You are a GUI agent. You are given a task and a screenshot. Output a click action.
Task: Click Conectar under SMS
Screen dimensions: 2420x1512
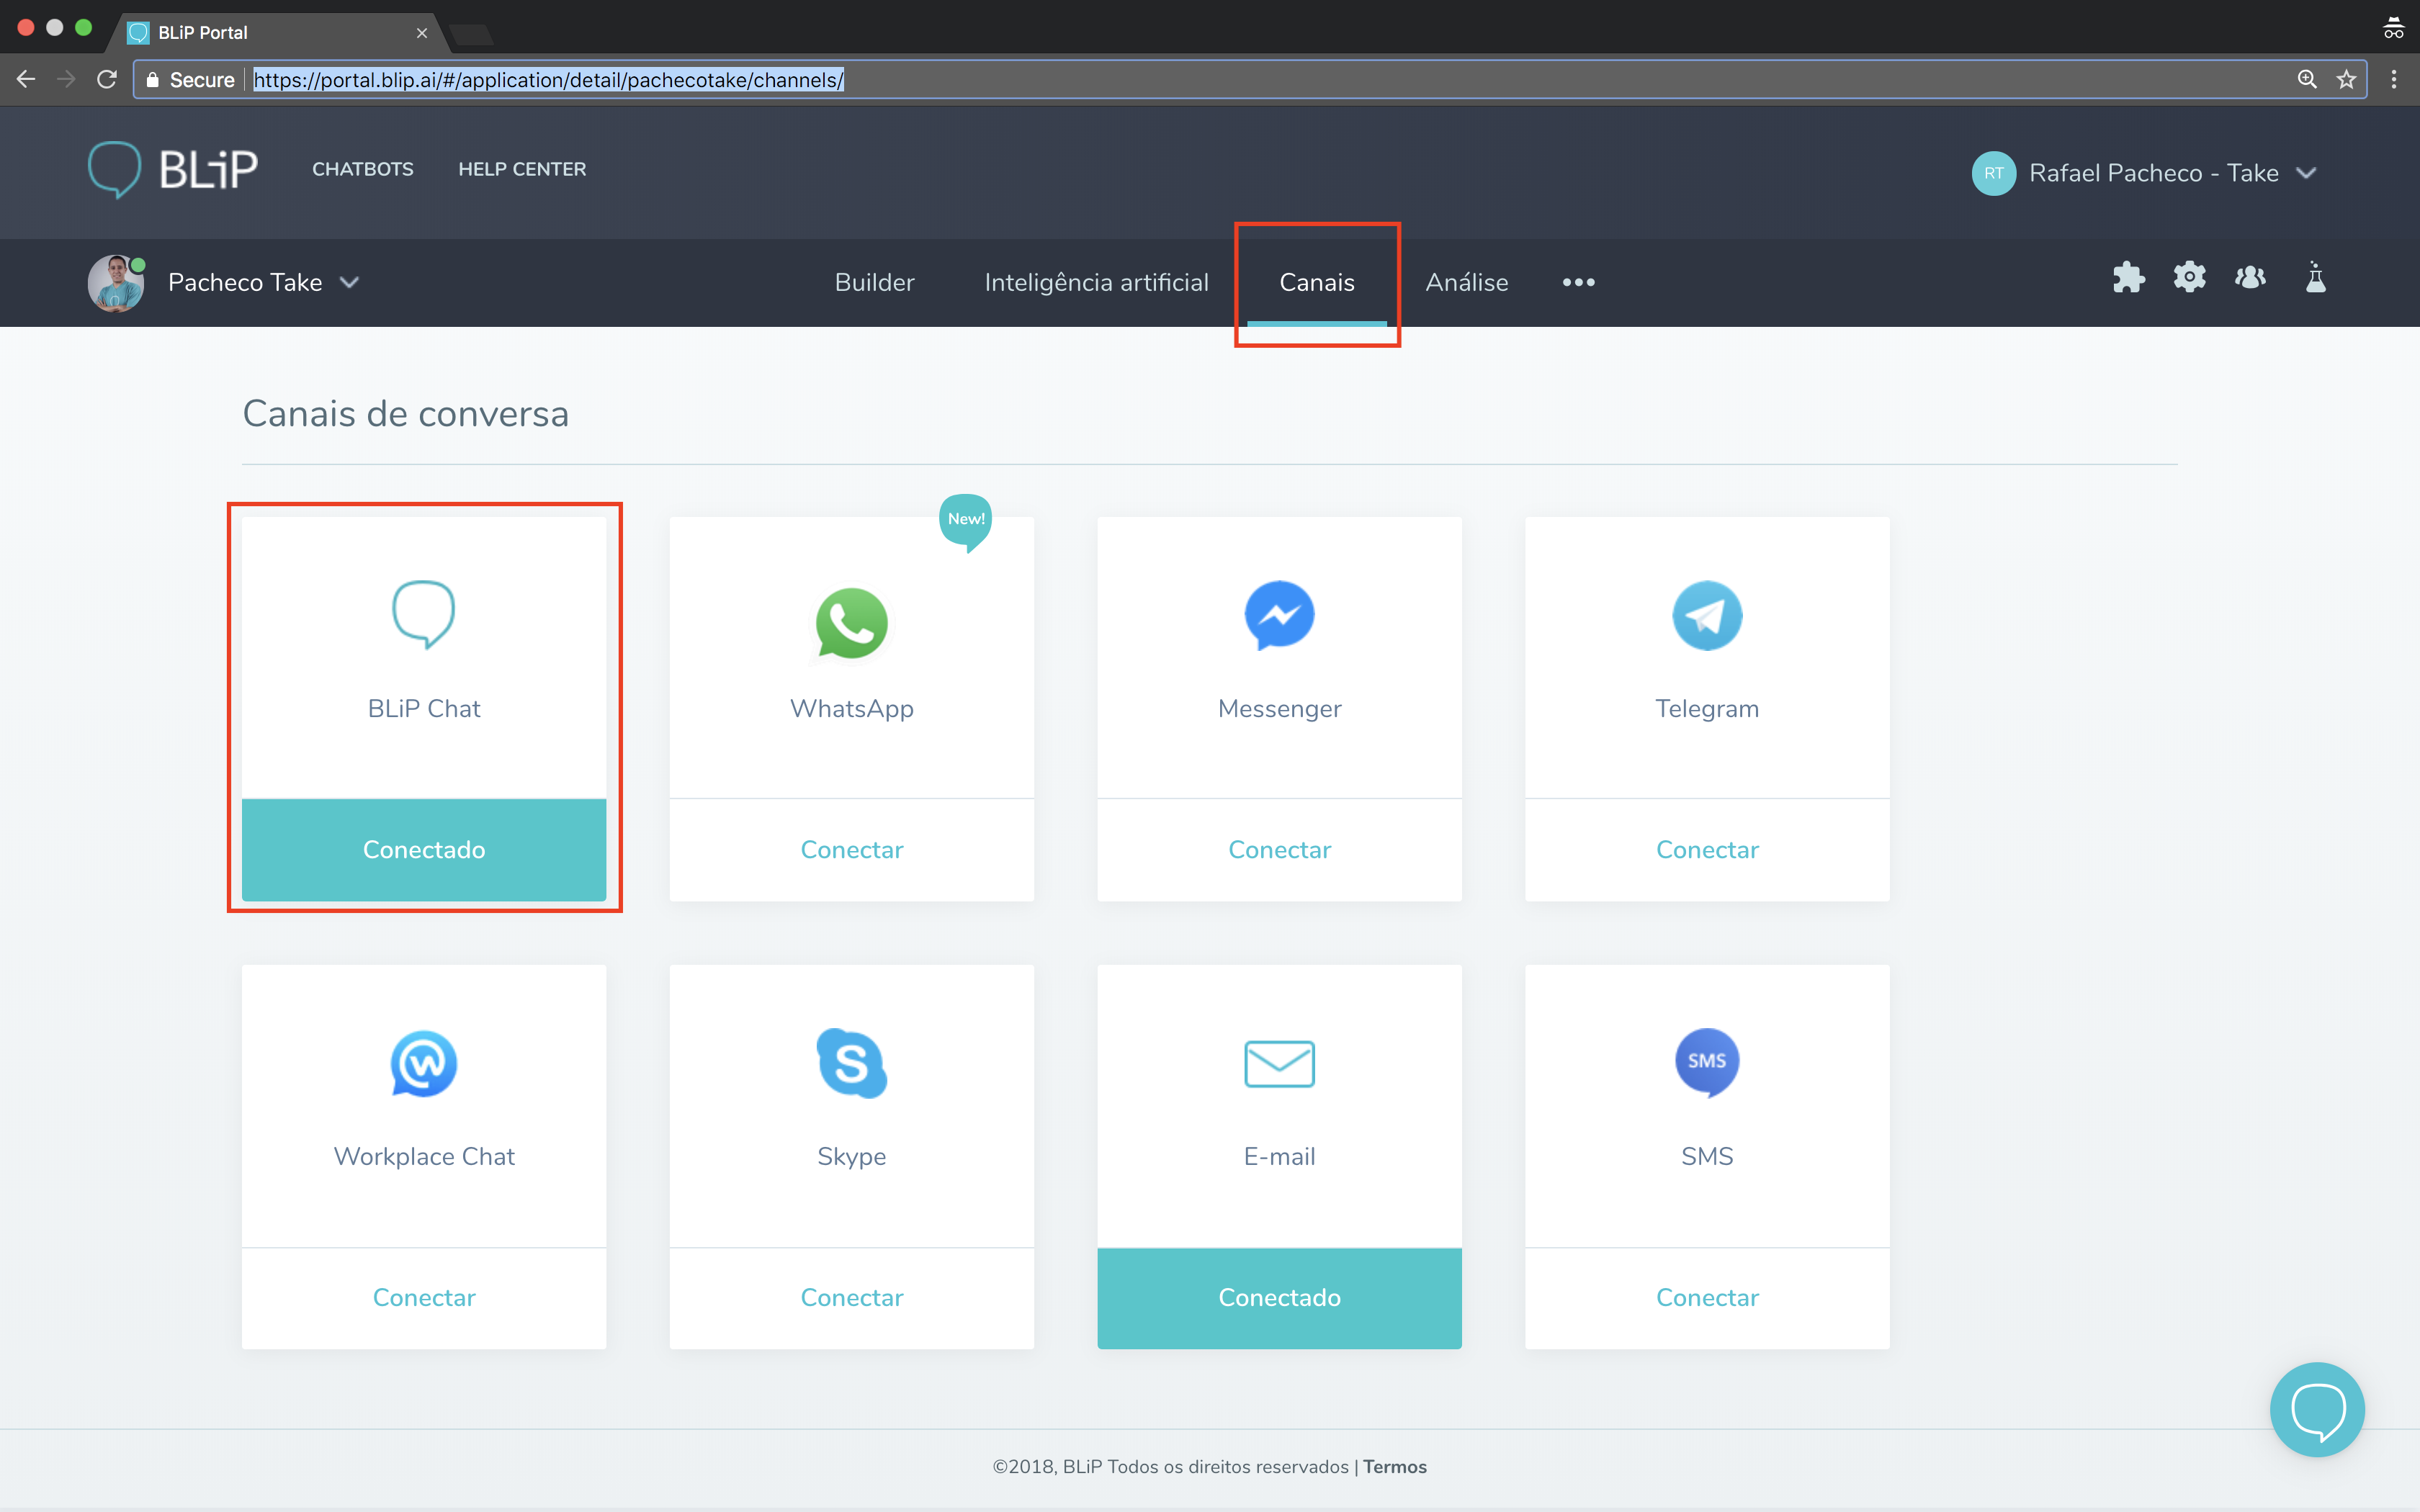pos(1707,1297)
